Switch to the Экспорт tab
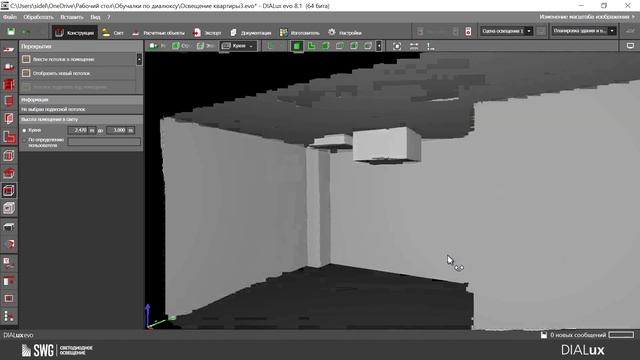Screen dimensions: 640x360 point(207,33)
